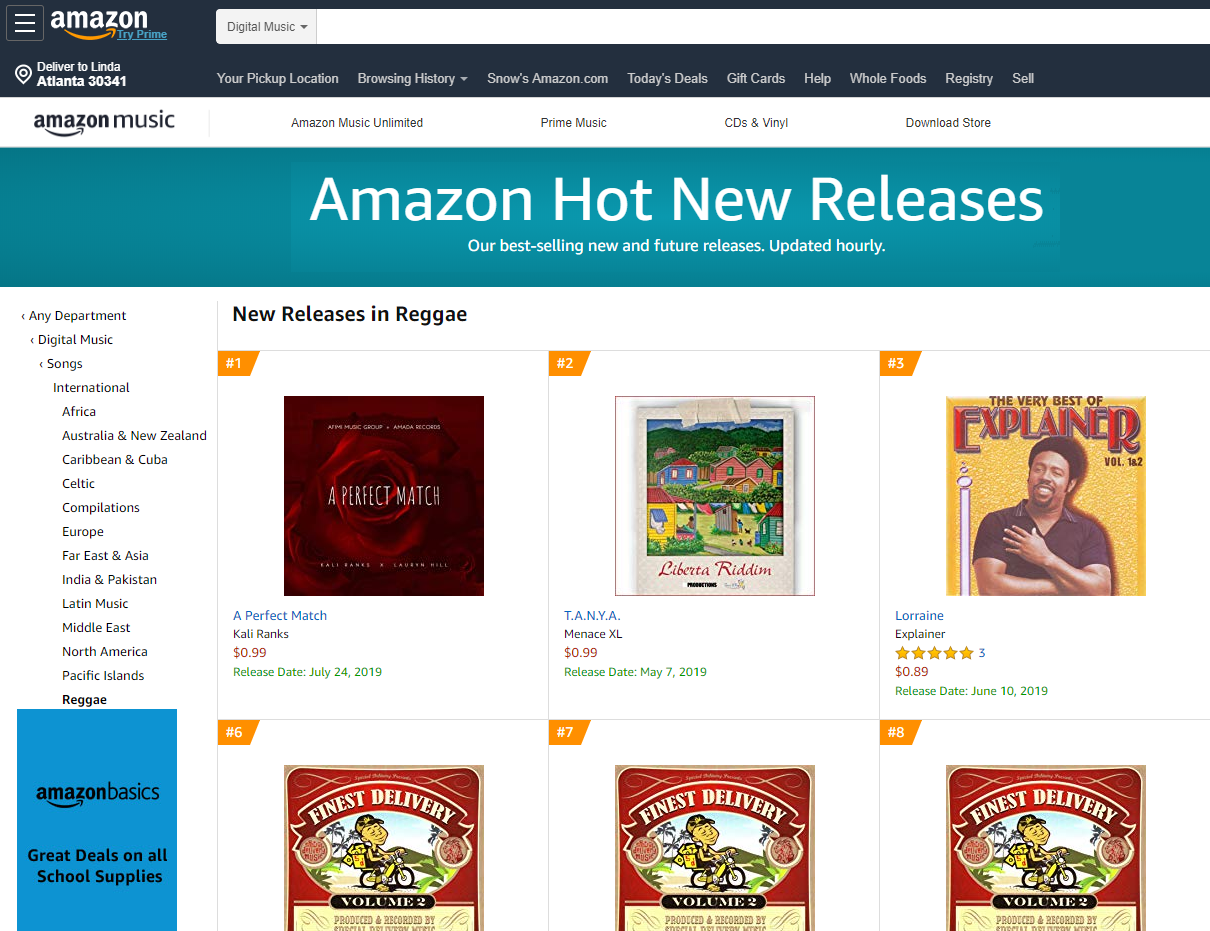Click the Try Prime link

tap(141, 34)
